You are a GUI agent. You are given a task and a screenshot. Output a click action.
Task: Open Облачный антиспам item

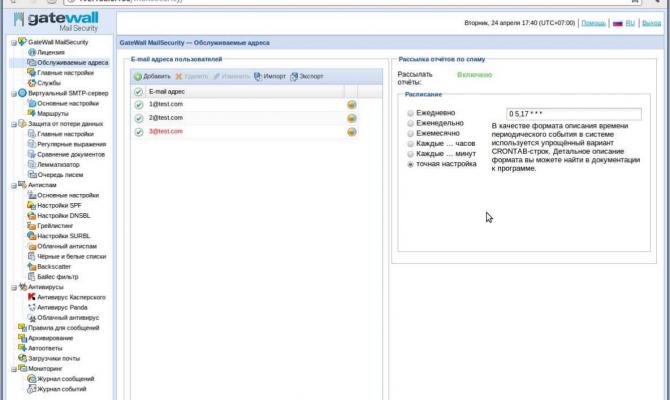[67, 246]
